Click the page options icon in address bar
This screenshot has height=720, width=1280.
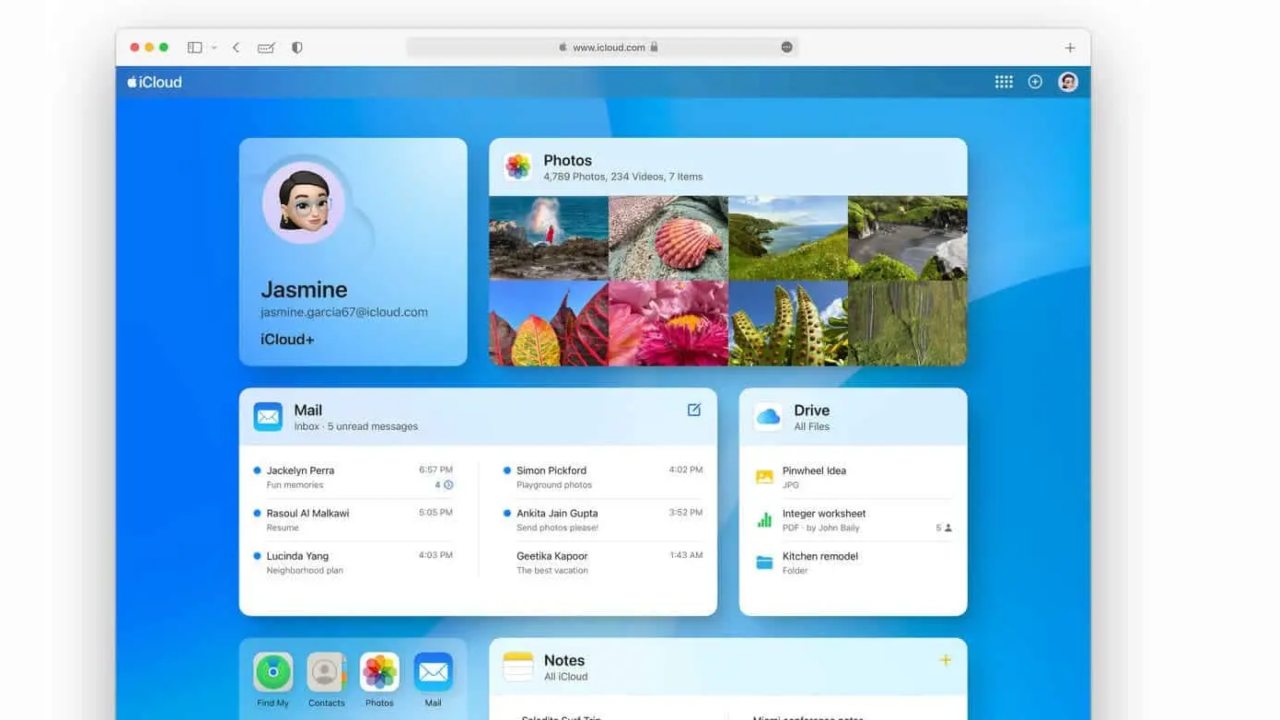[787, 47]
